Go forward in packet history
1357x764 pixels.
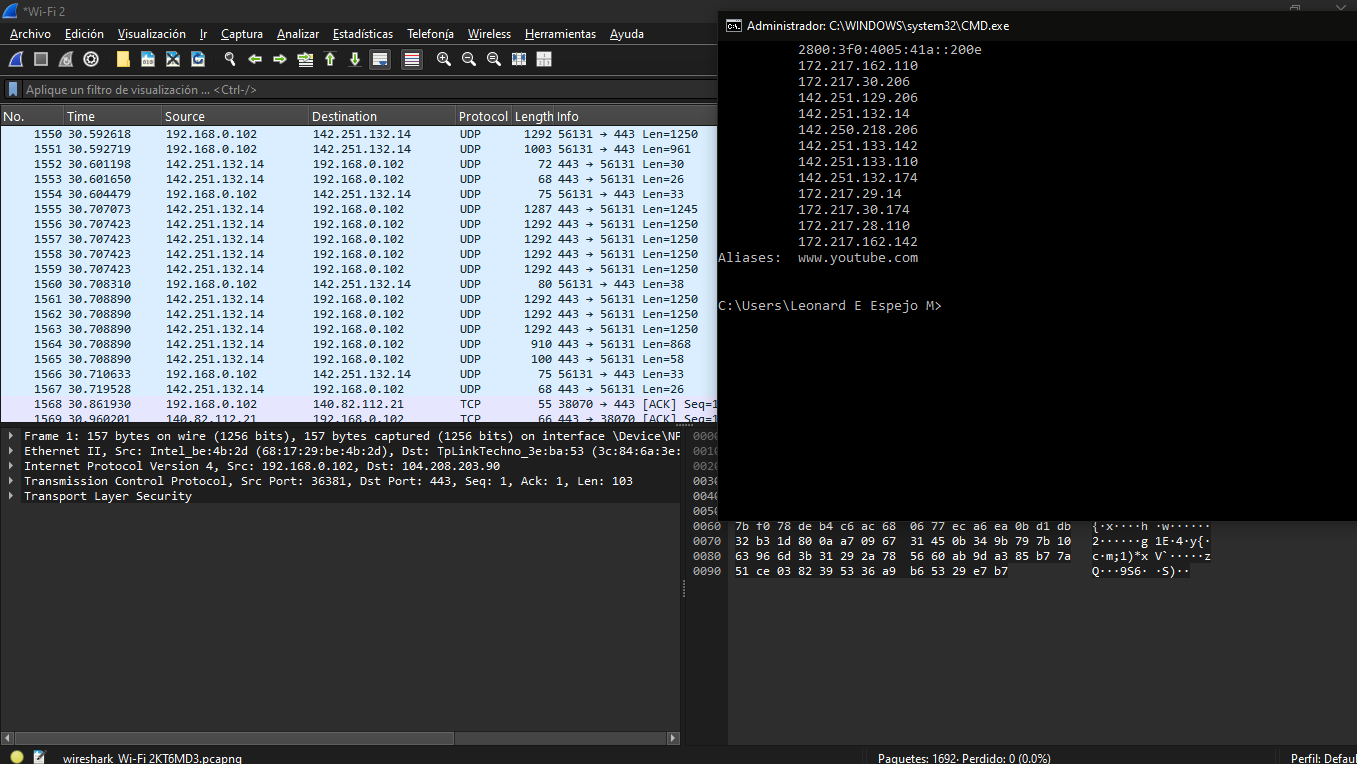click(280, 59)
